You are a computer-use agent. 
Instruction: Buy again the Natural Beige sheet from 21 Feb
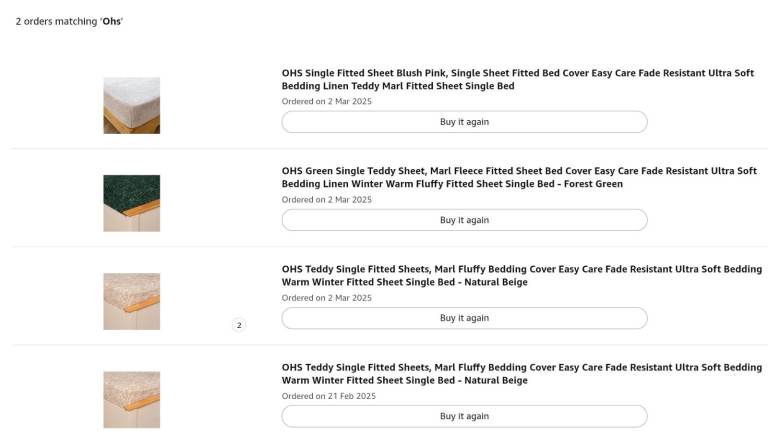coord(464,416)
